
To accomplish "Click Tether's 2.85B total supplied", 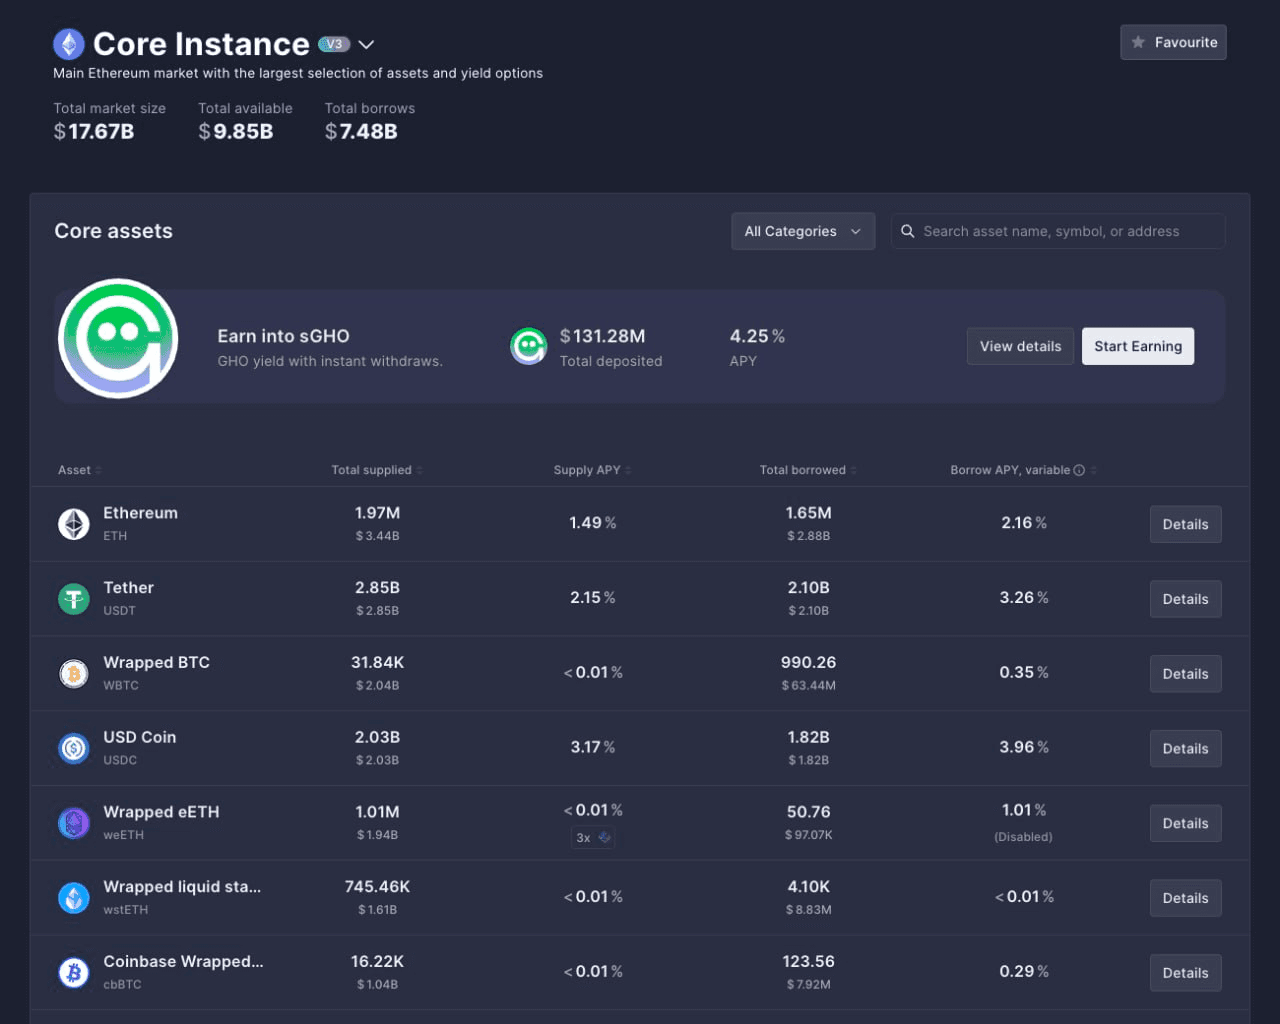I will click(x=377, y=588).
